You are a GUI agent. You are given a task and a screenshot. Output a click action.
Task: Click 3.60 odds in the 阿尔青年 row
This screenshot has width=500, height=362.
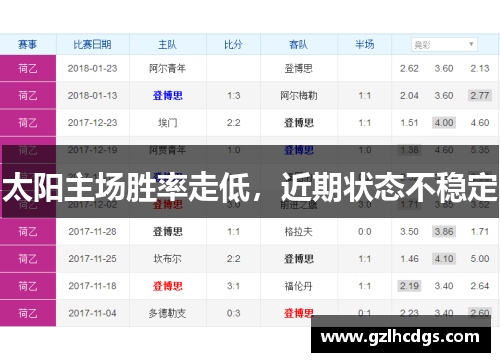(x=444, y=68)
